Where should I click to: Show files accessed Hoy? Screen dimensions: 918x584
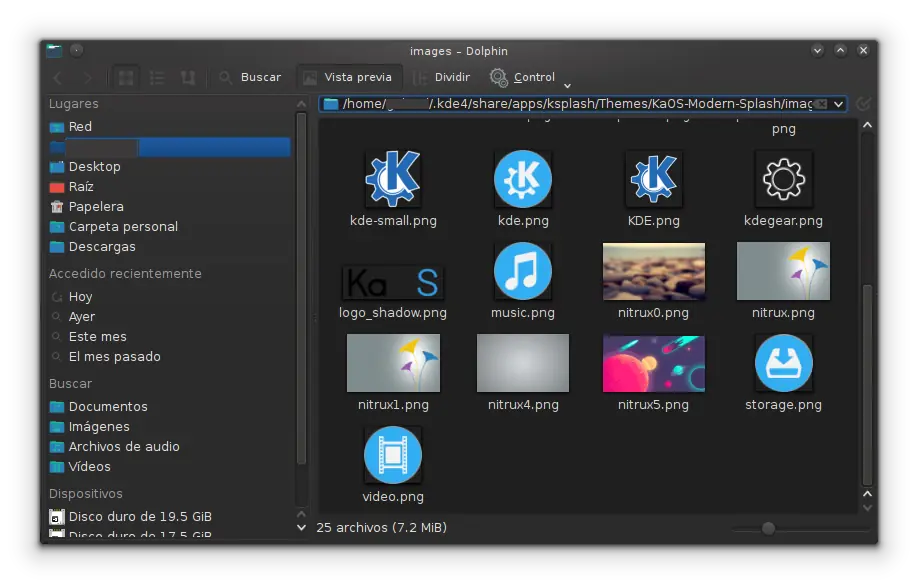170,297
